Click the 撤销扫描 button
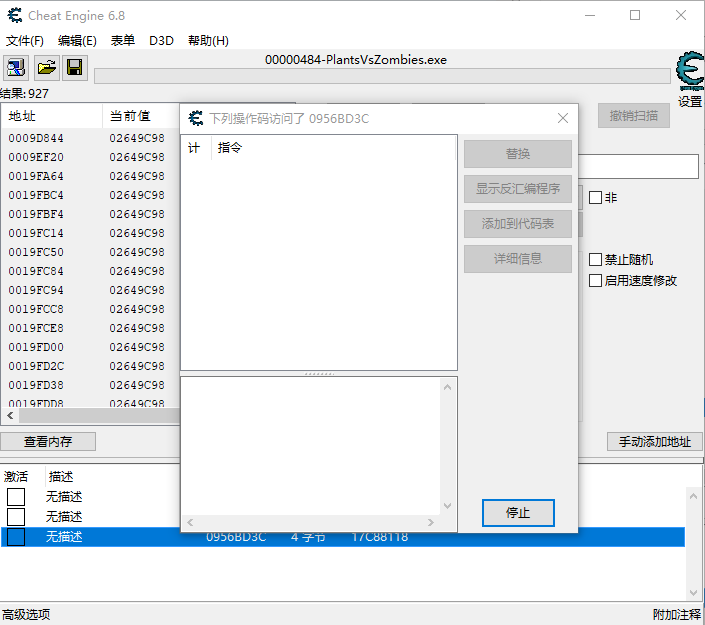Viewport: 705px width, 625px height. click(x=634, y=116)
